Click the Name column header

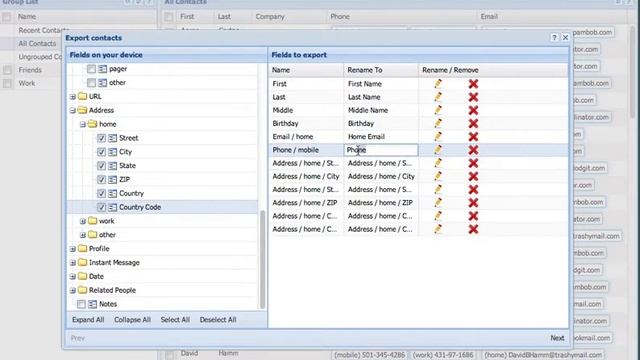coord(306,70)
